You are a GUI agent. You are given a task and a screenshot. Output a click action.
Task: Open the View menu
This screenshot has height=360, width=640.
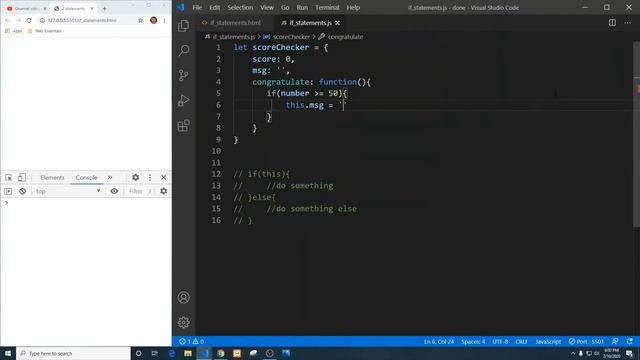pos(267,7)
